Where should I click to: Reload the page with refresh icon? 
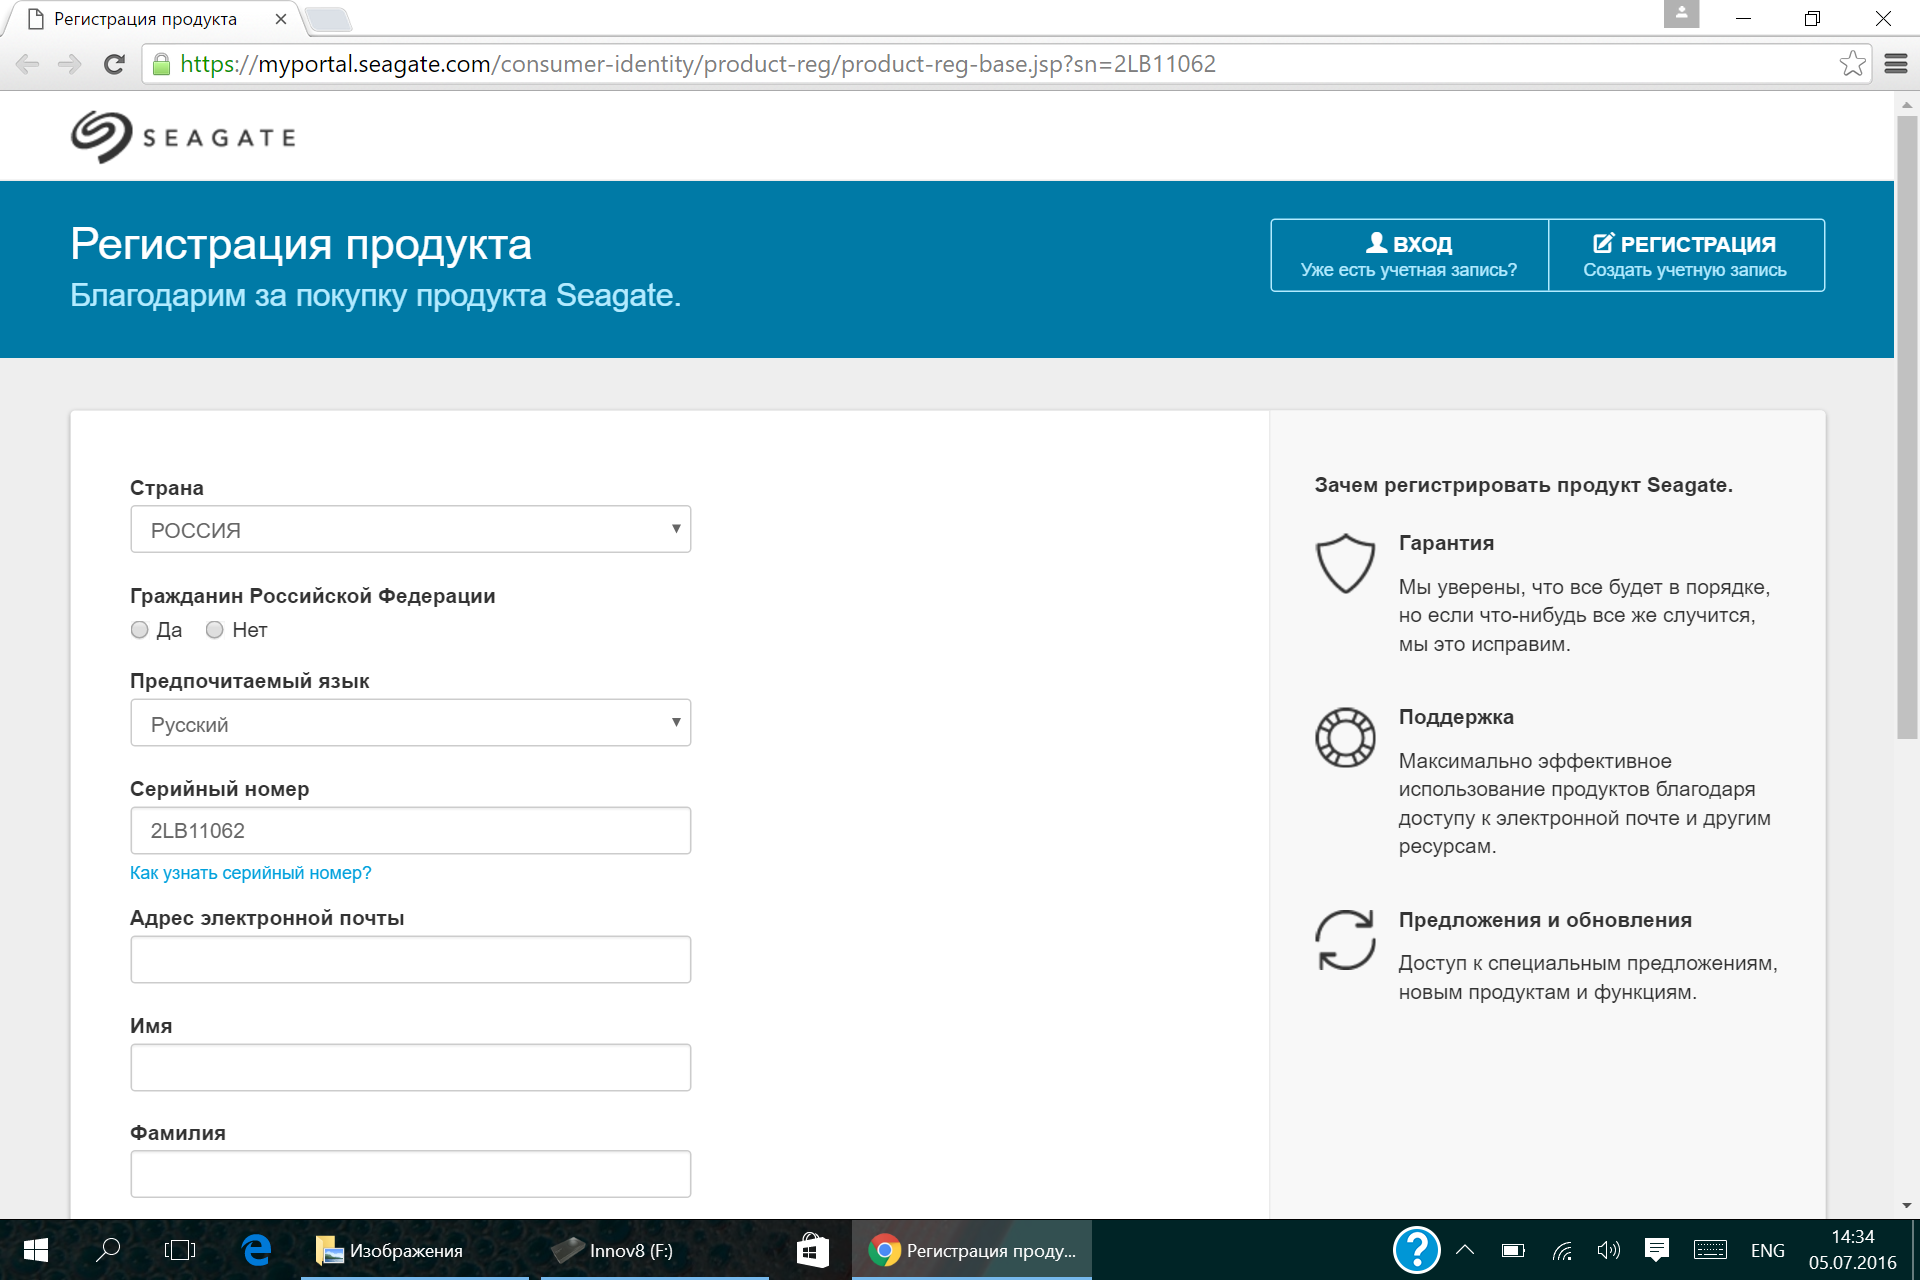[x=114, y=64]
